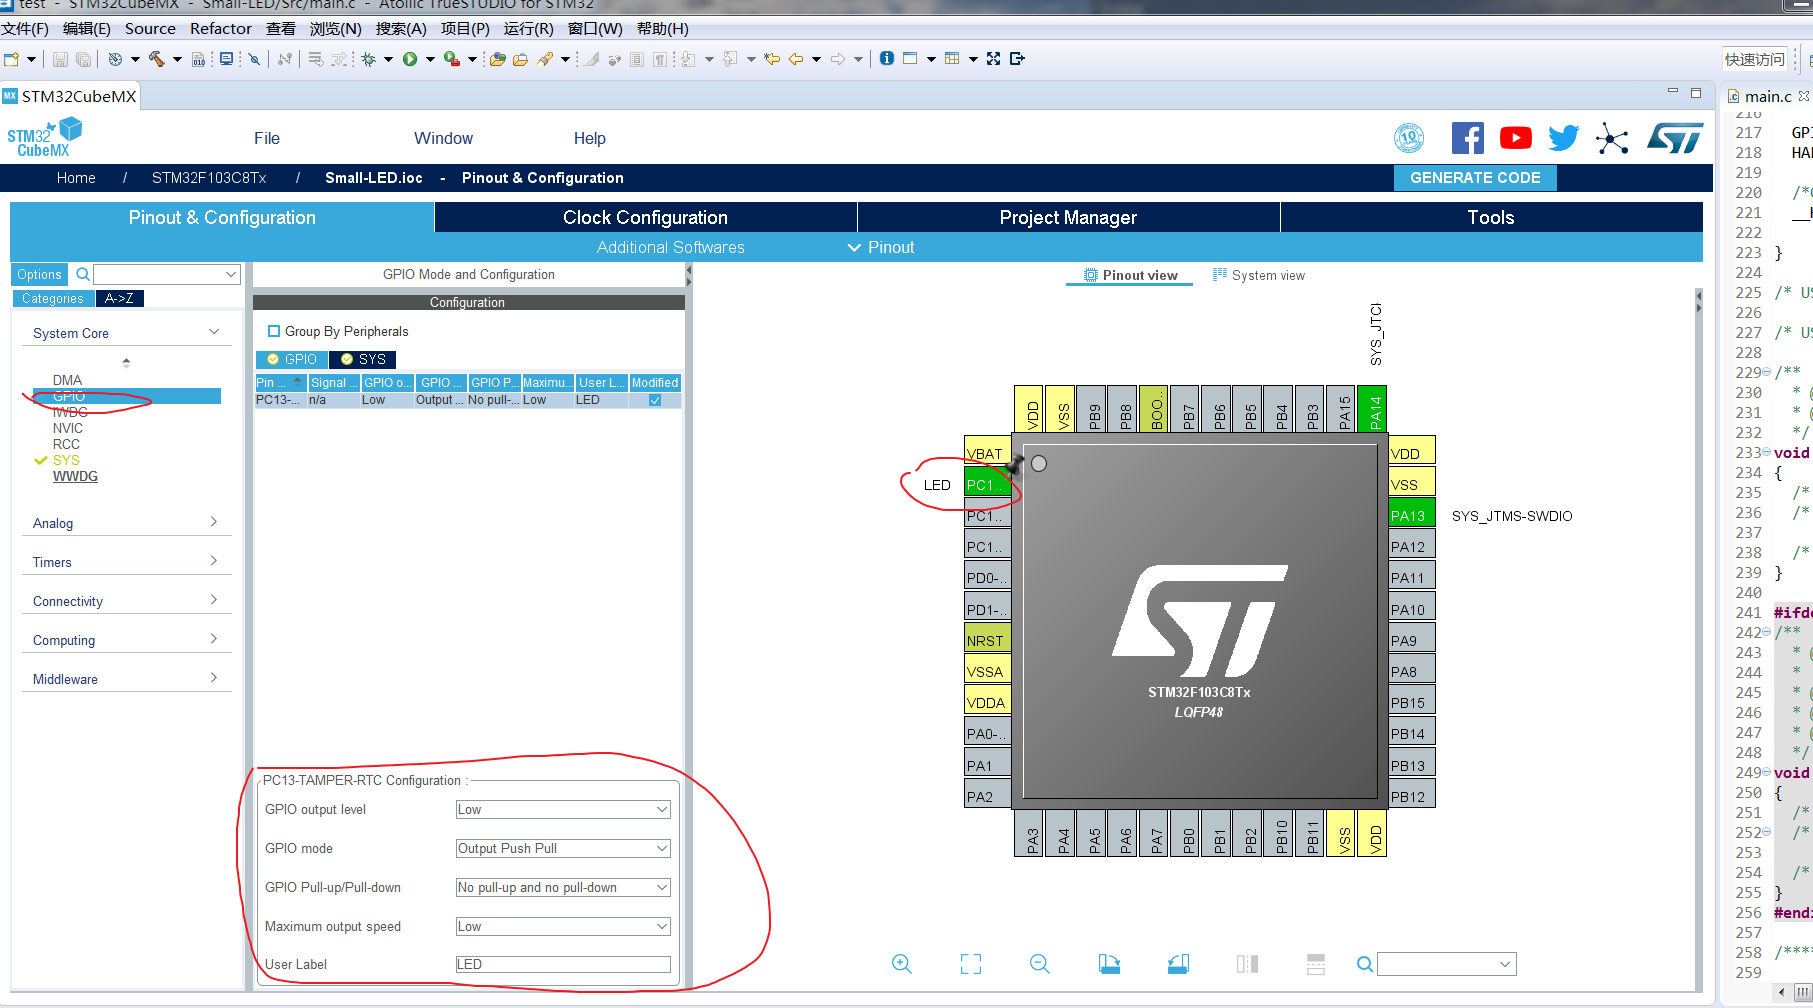Open the Tools tab
The height and width of the screenshot is (1008, 1813).
click(1491, 217)
